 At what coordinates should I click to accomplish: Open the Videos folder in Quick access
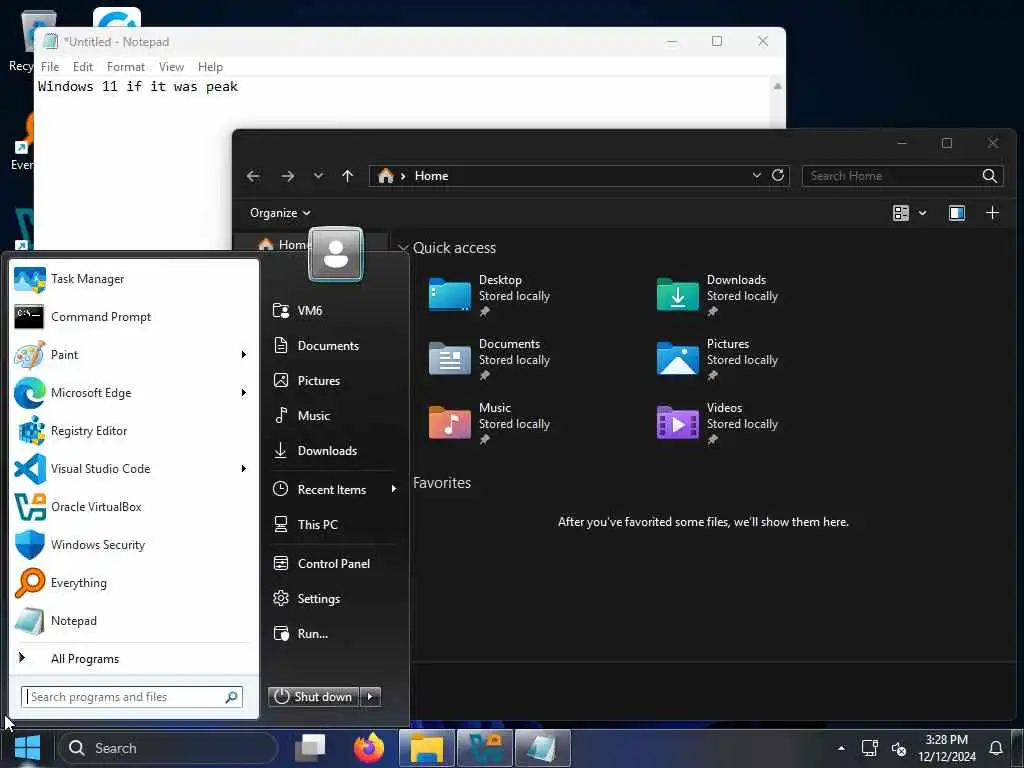(718, 423)
